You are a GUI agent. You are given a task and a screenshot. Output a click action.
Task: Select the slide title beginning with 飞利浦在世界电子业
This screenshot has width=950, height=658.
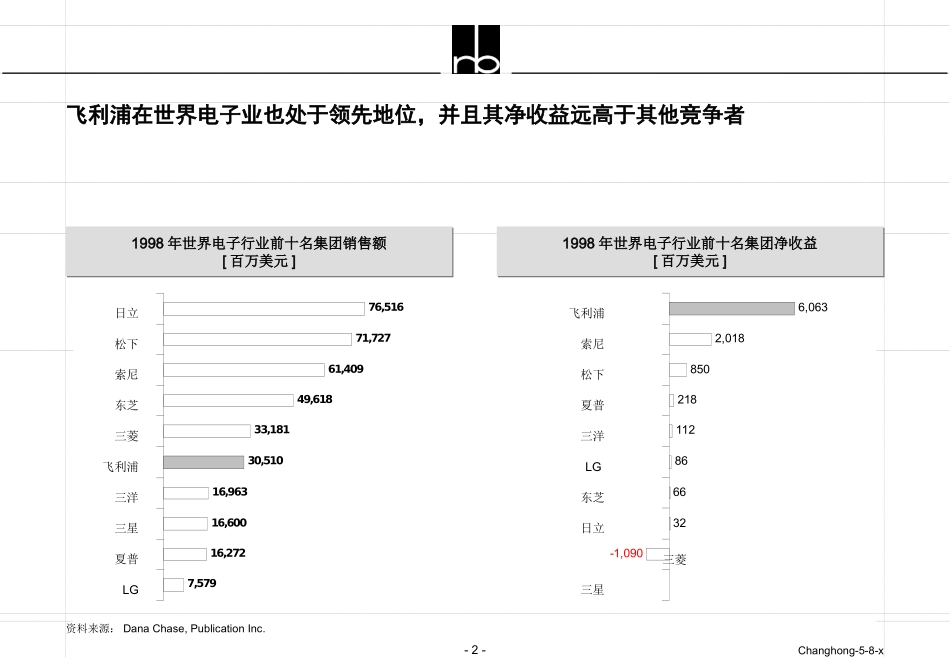click(405, 115)
